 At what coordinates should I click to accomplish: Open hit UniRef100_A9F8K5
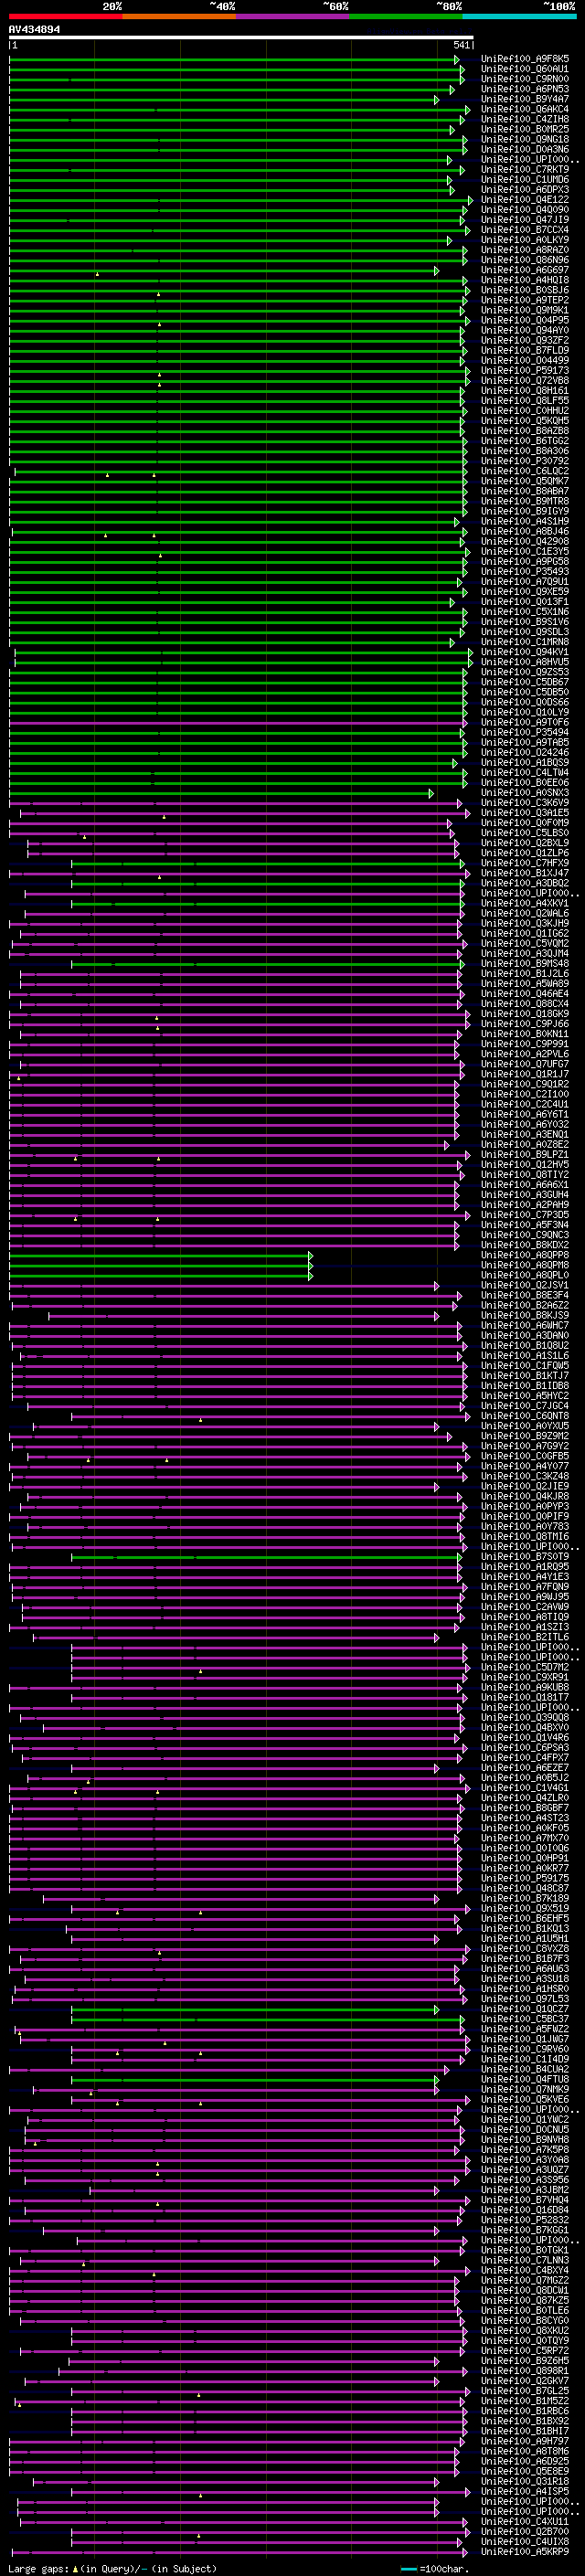point(525,59)
